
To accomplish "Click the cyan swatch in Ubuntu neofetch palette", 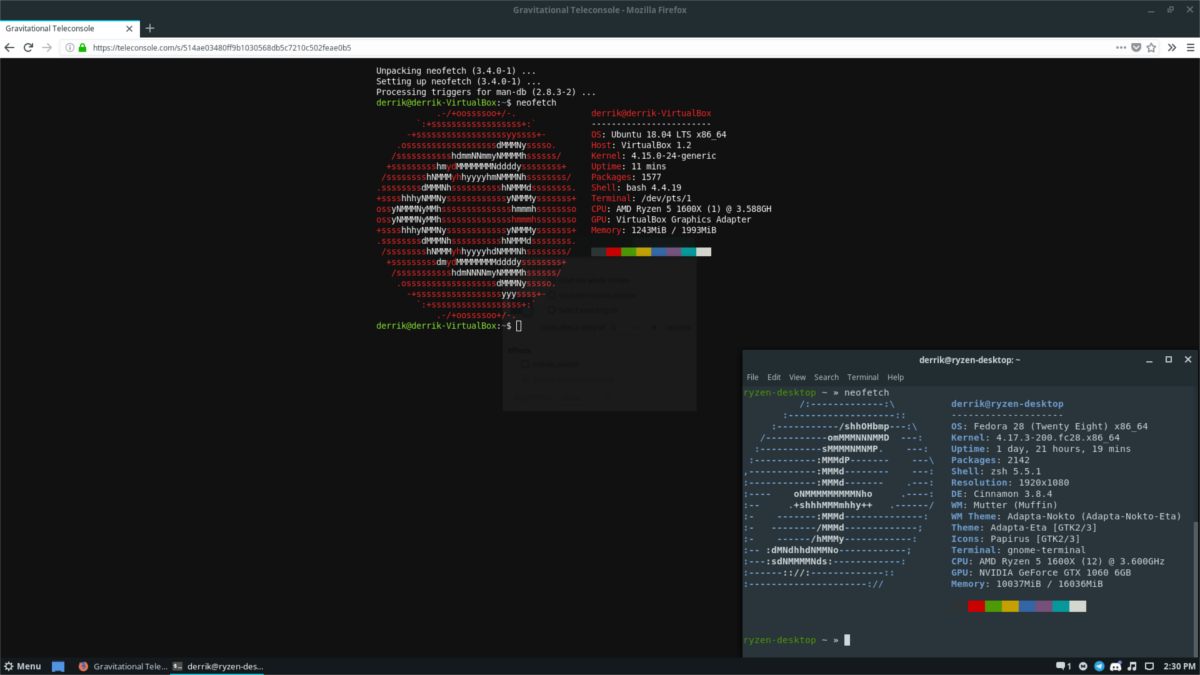I will click(688, 252).
